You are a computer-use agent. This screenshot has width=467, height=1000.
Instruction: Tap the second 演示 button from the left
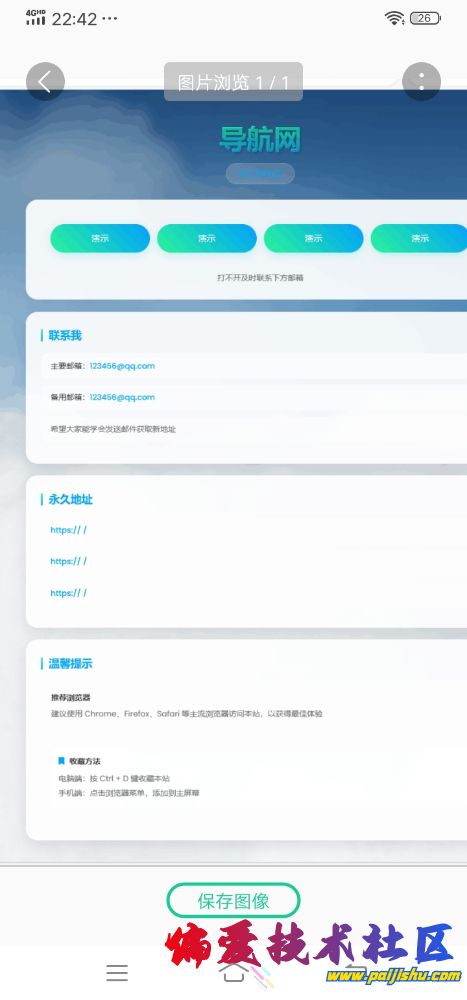coord(207,239)
